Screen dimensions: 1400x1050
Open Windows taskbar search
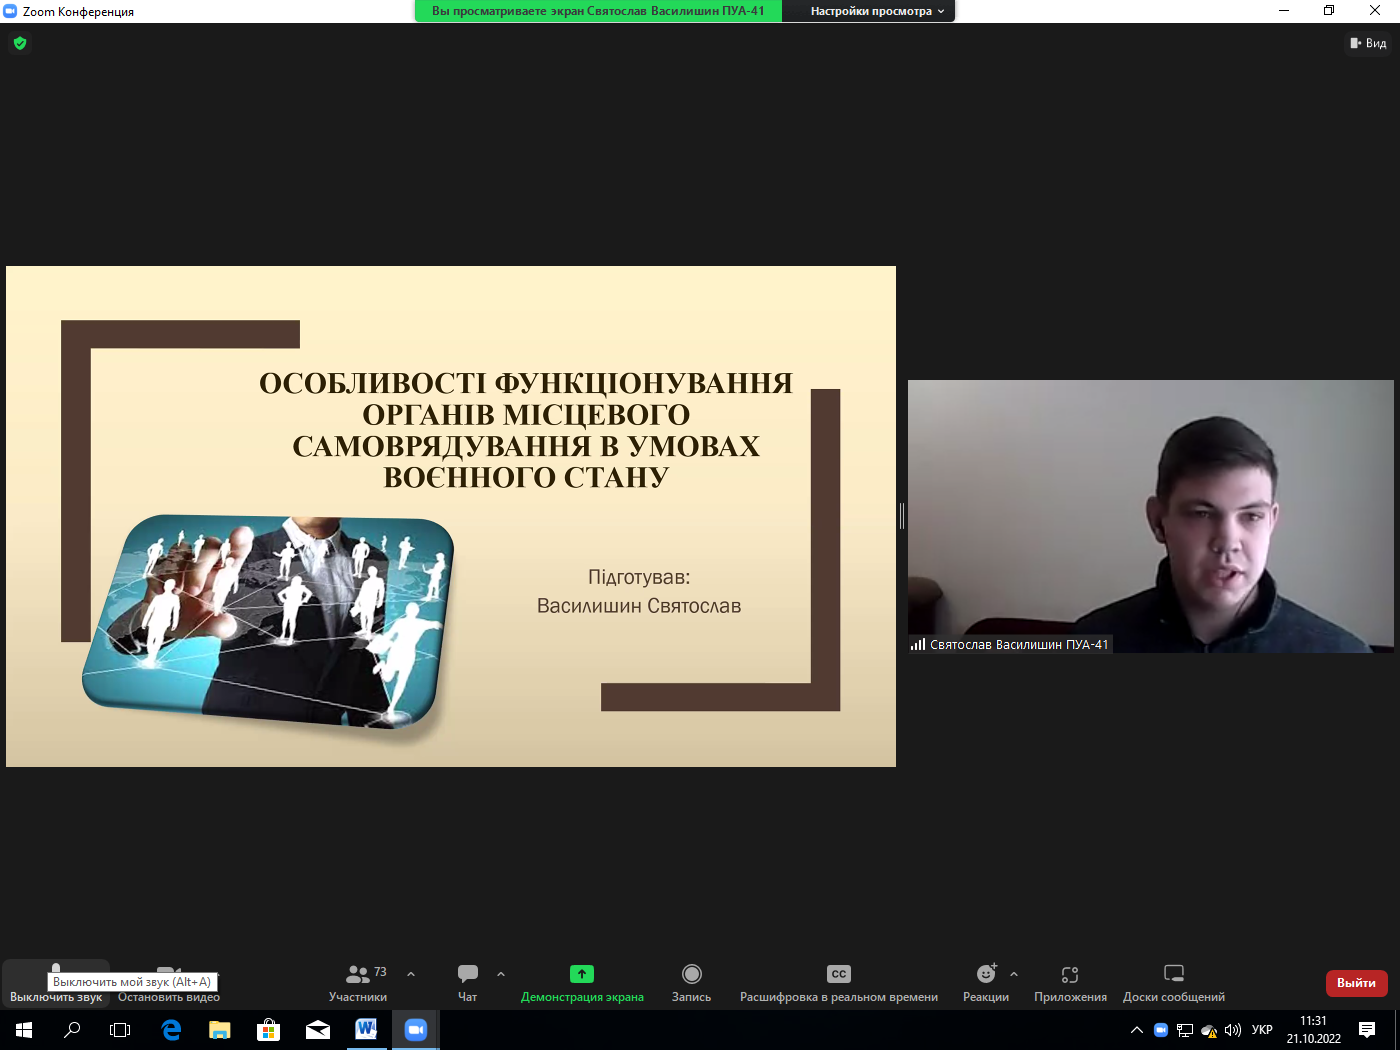72,1030
